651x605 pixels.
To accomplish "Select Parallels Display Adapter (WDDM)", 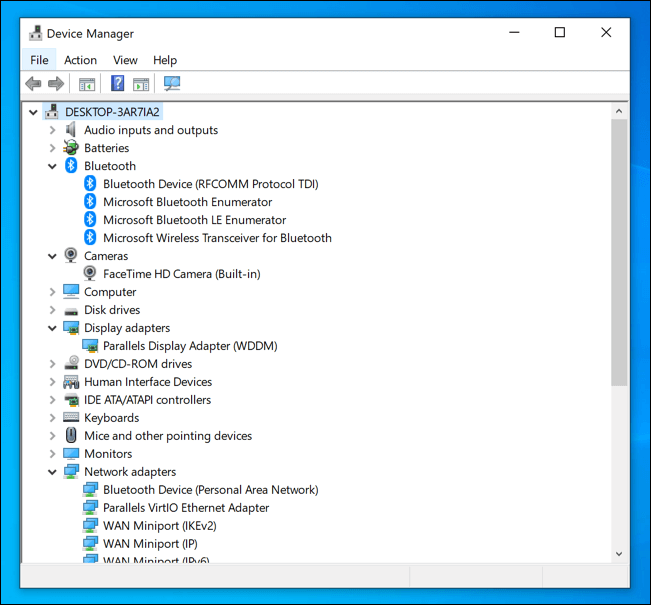I will (x=190, y=346).
